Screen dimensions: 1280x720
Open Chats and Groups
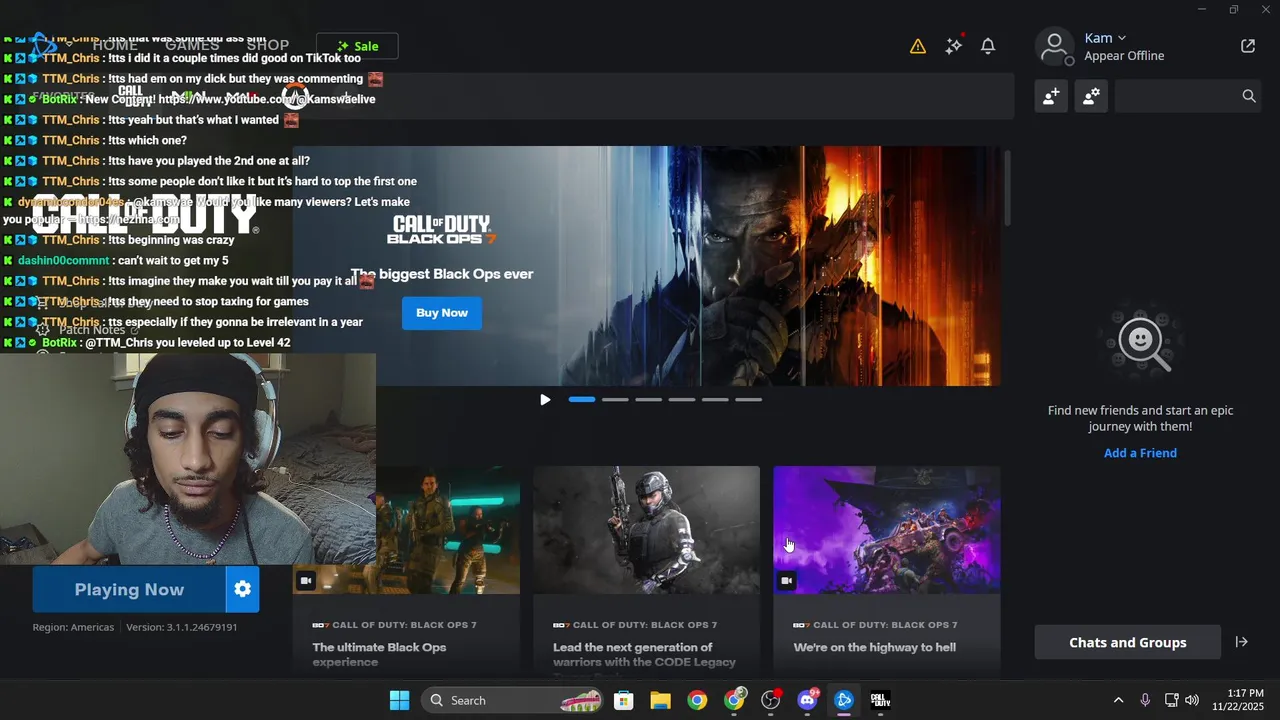[x=1127, y=642]
